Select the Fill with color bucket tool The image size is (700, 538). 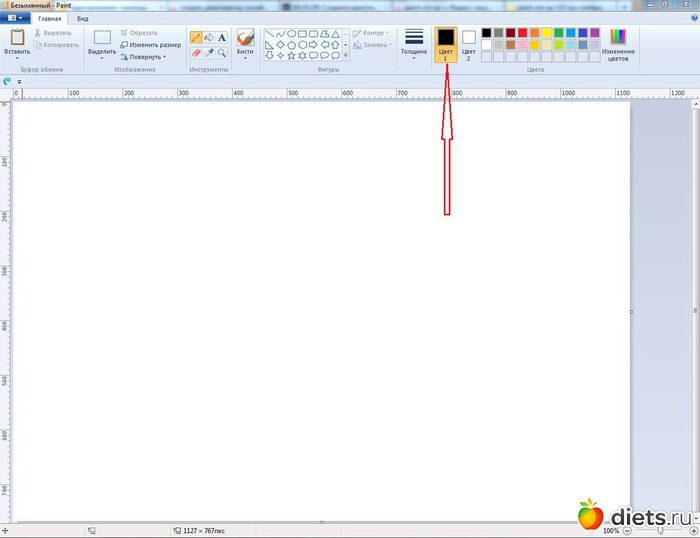point(209,37)
